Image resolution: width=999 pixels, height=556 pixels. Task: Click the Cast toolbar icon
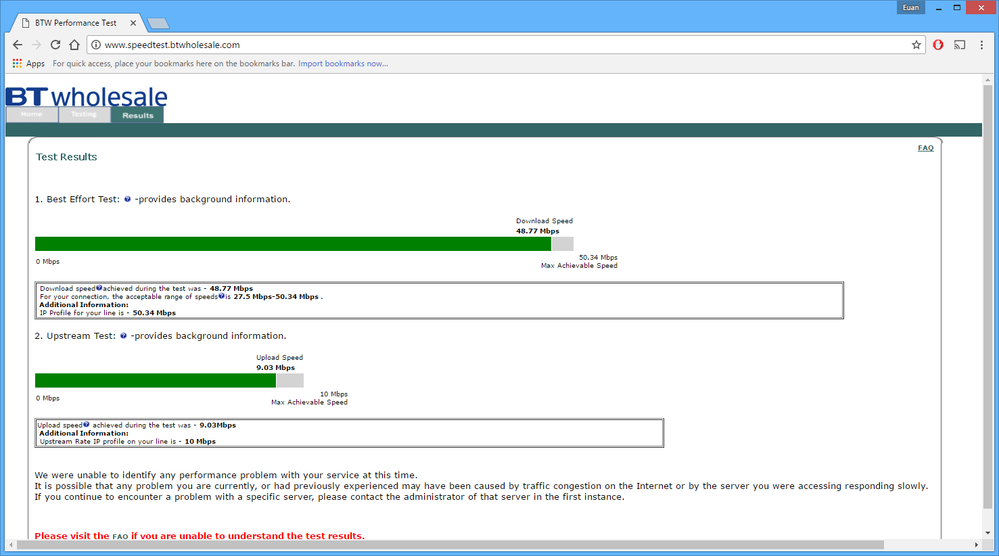959,45
